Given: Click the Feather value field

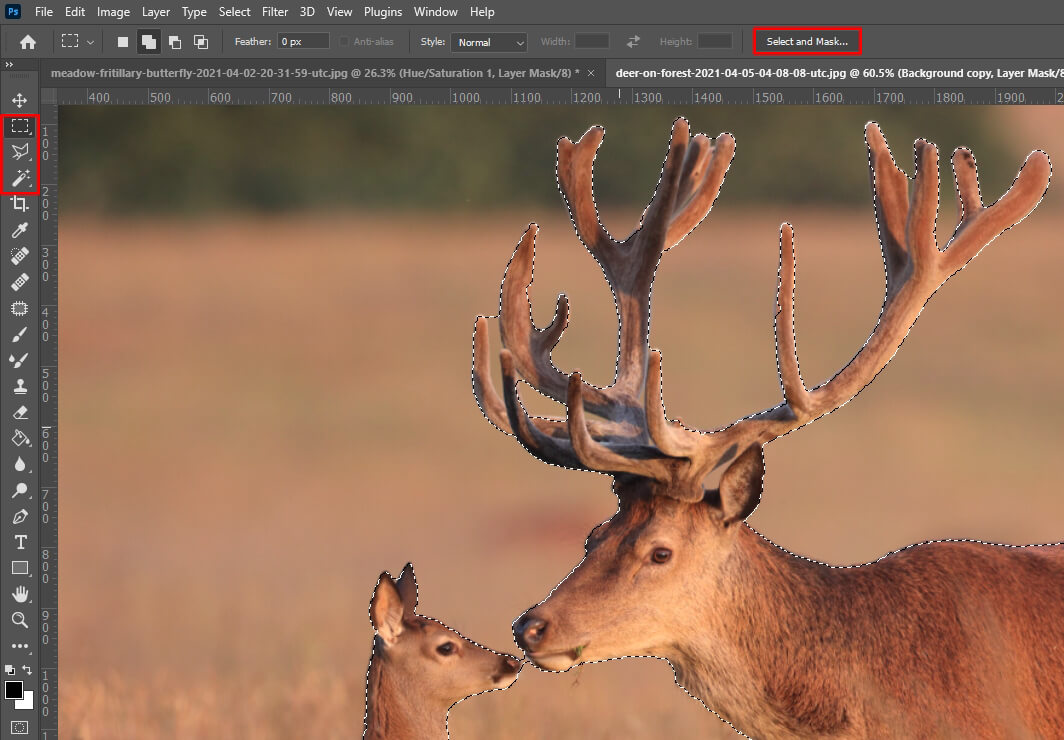Looking at the screenshot, I should tap(303, 41).
